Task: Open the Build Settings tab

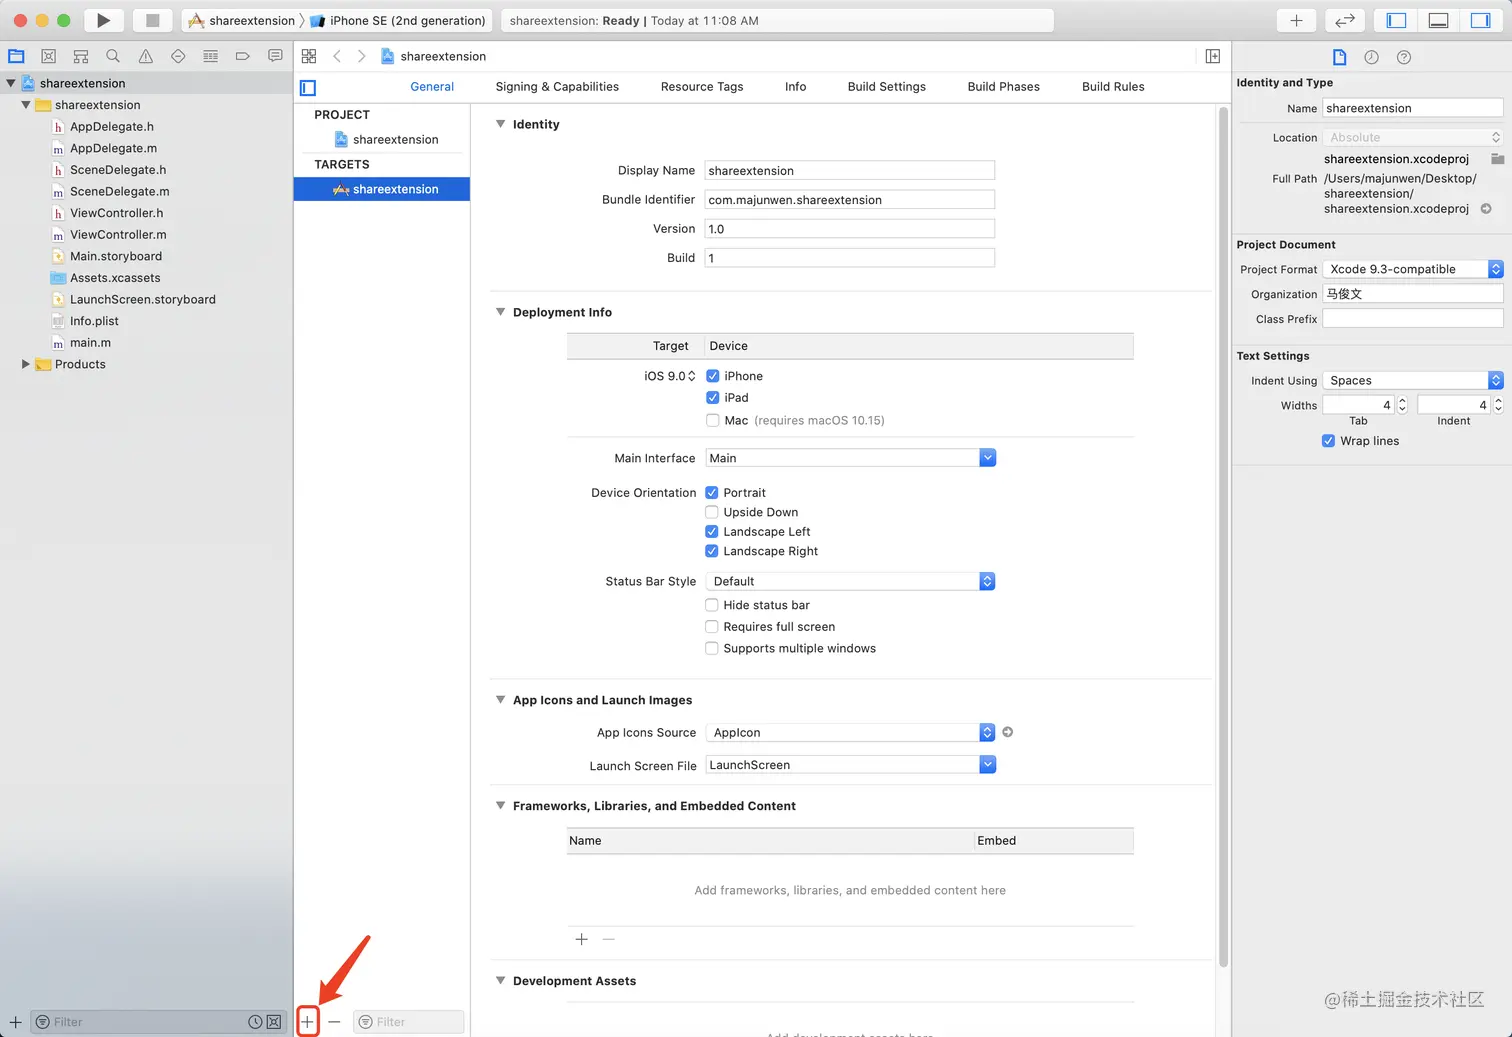Action: pyautogui.click(x=886, y=87)
